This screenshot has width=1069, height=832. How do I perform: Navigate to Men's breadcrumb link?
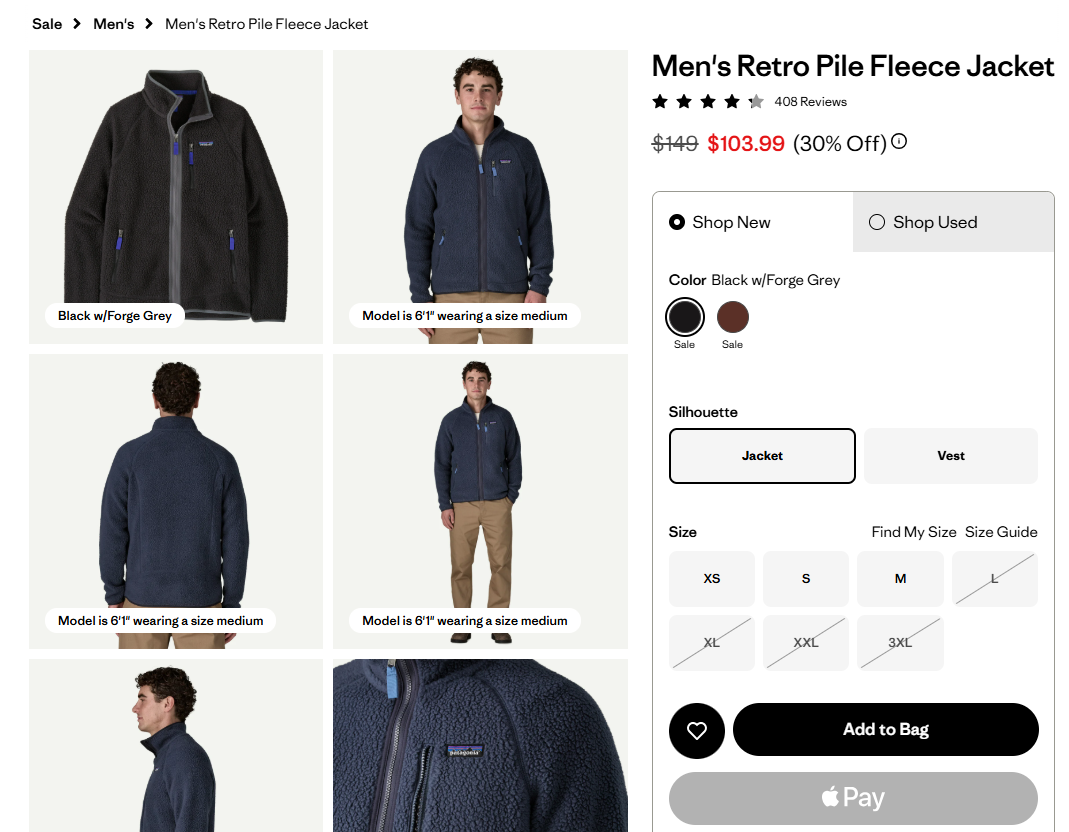point(113,23)
